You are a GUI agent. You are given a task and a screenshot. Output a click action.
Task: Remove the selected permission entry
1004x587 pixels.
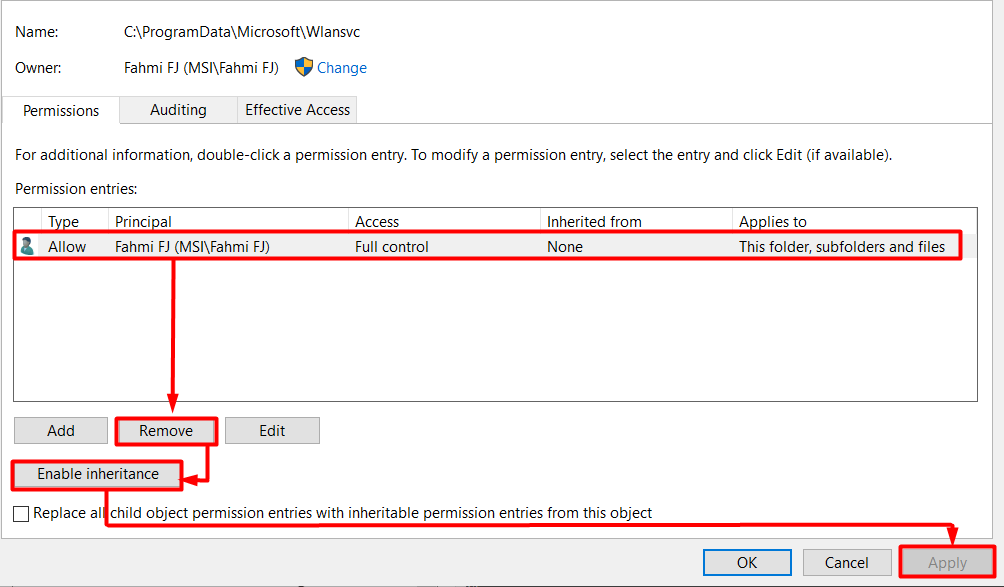click(166, 431)
